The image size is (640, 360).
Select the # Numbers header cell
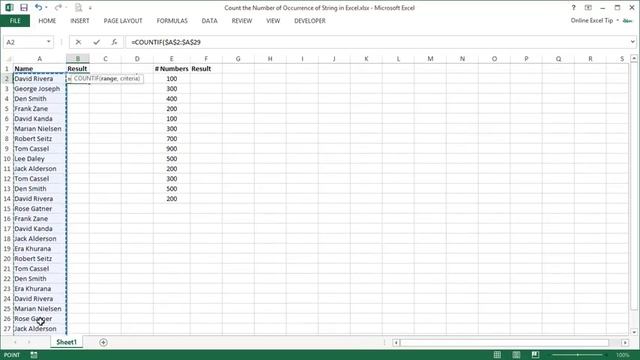171,69
